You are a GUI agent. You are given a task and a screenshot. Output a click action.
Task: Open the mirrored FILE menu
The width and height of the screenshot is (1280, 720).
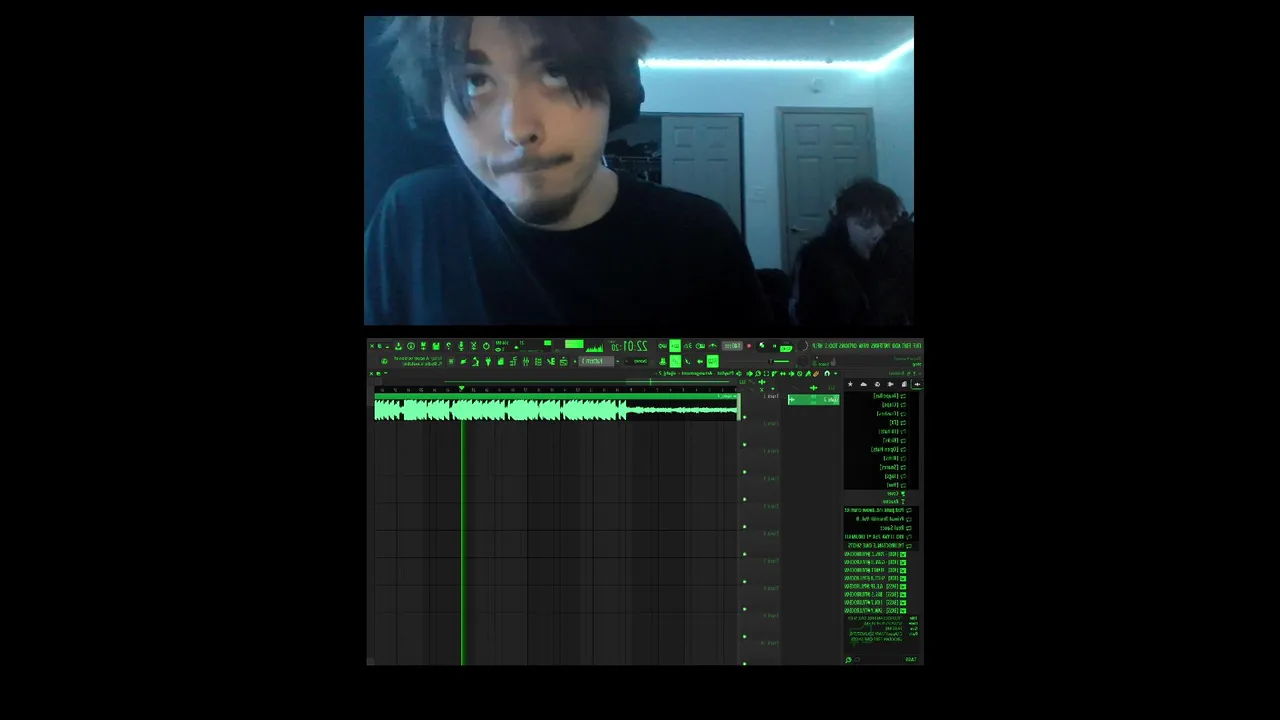pos(916,346)
